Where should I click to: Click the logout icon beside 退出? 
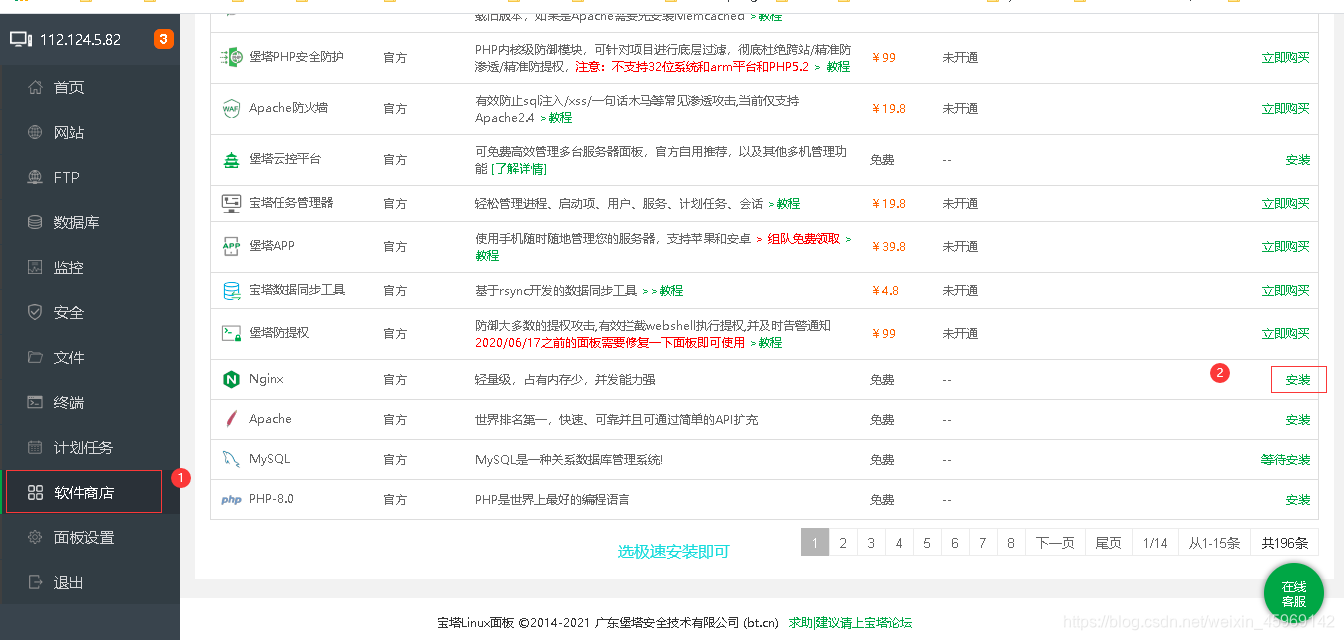[36, 582]
